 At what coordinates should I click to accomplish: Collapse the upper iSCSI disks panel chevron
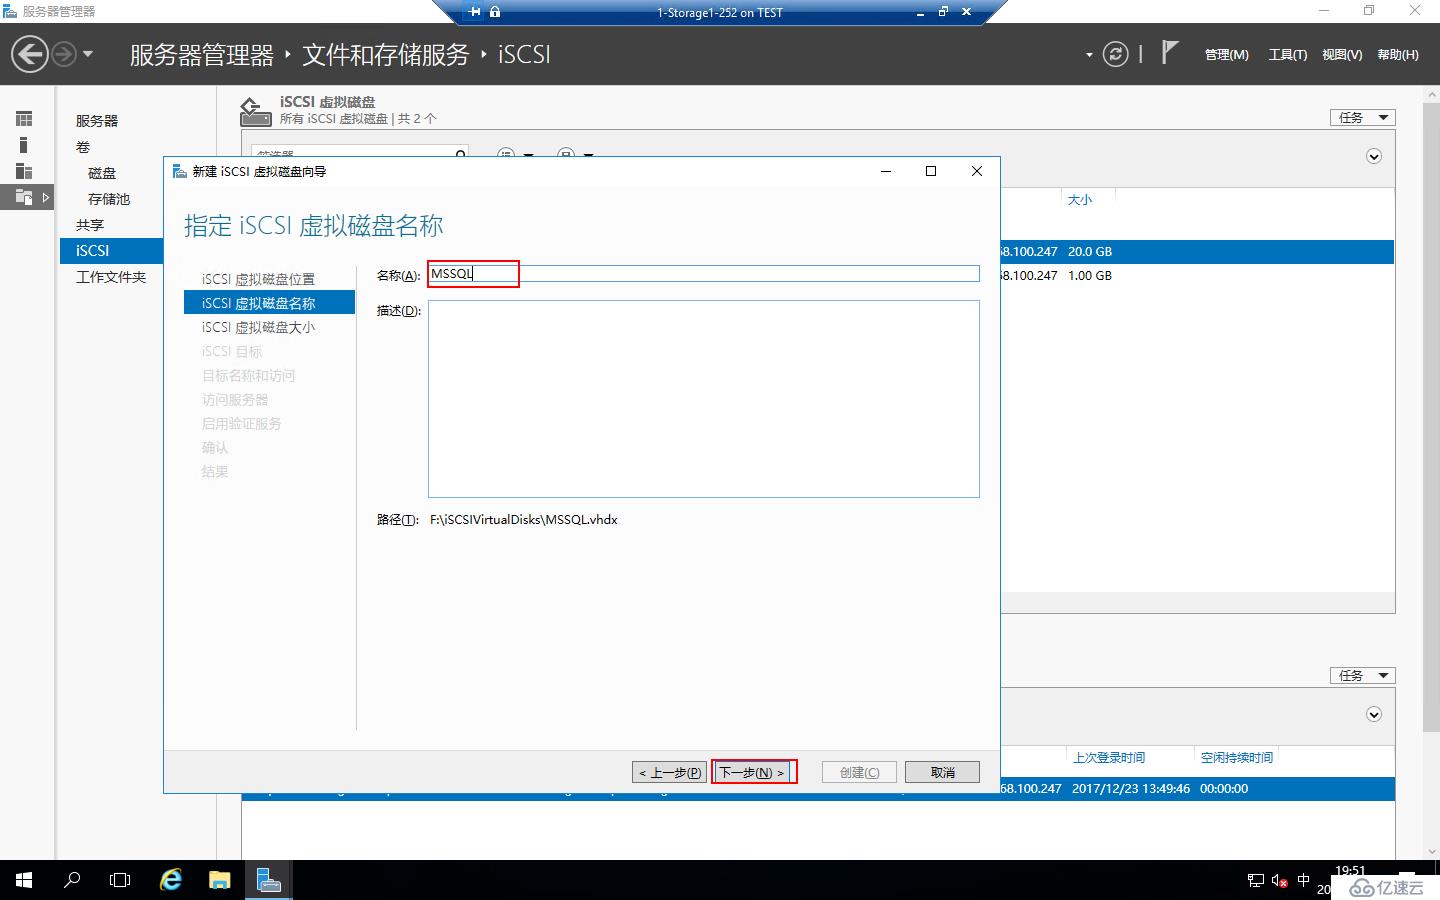pos(1374,156)
